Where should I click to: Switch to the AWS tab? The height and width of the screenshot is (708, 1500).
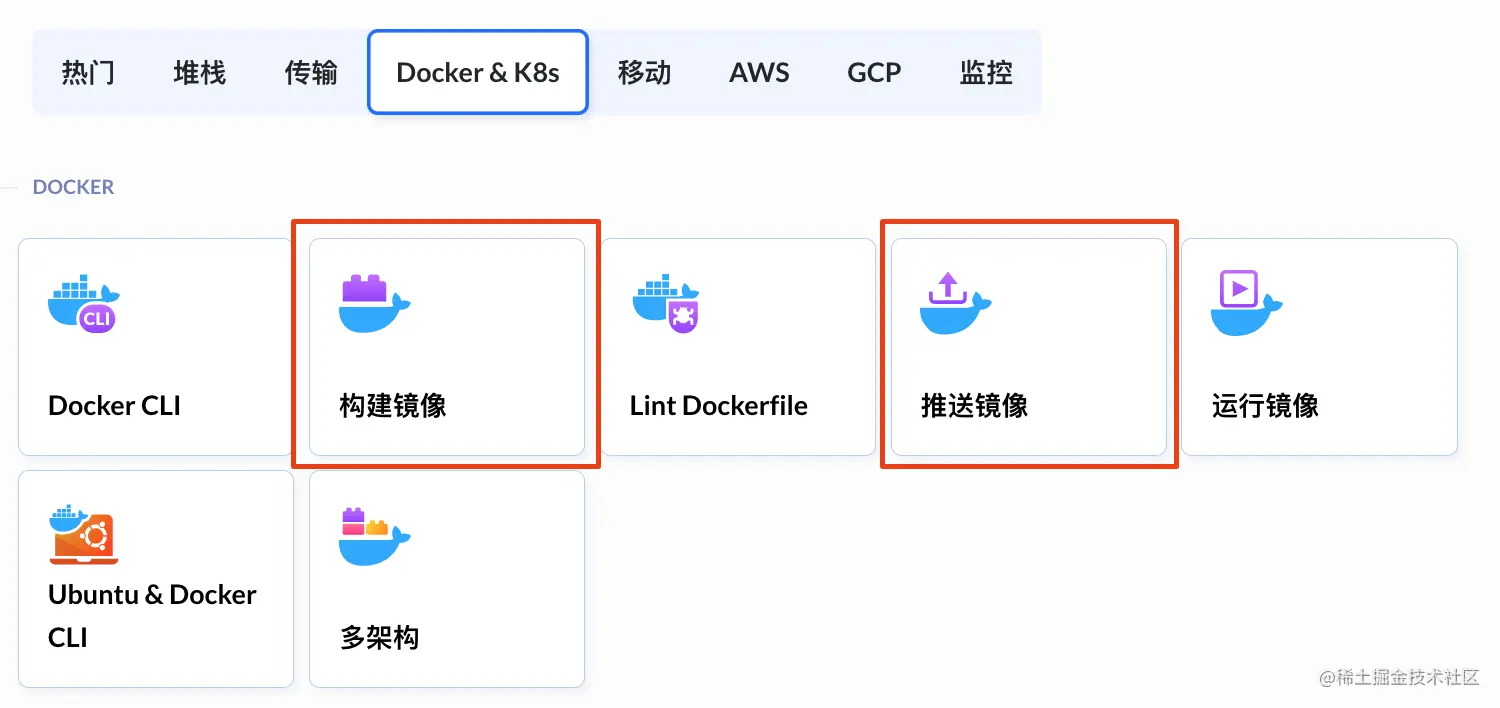pyautogui.click(x=759, y=72)
